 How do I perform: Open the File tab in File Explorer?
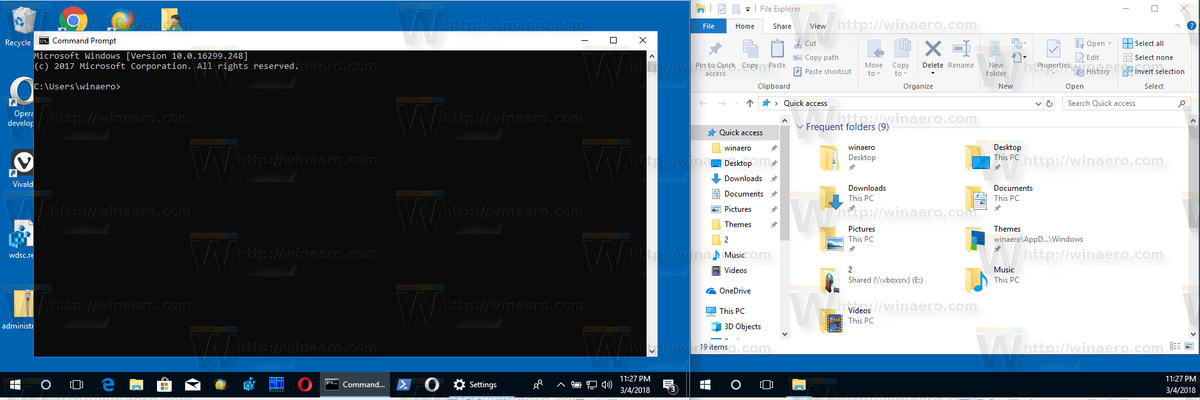click(708, 26)
